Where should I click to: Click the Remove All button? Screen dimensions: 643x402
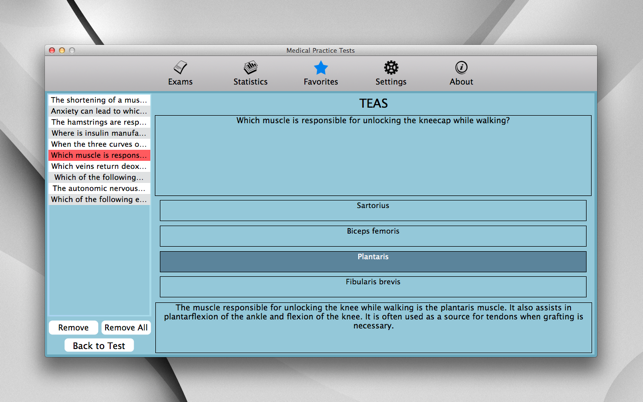126,328
